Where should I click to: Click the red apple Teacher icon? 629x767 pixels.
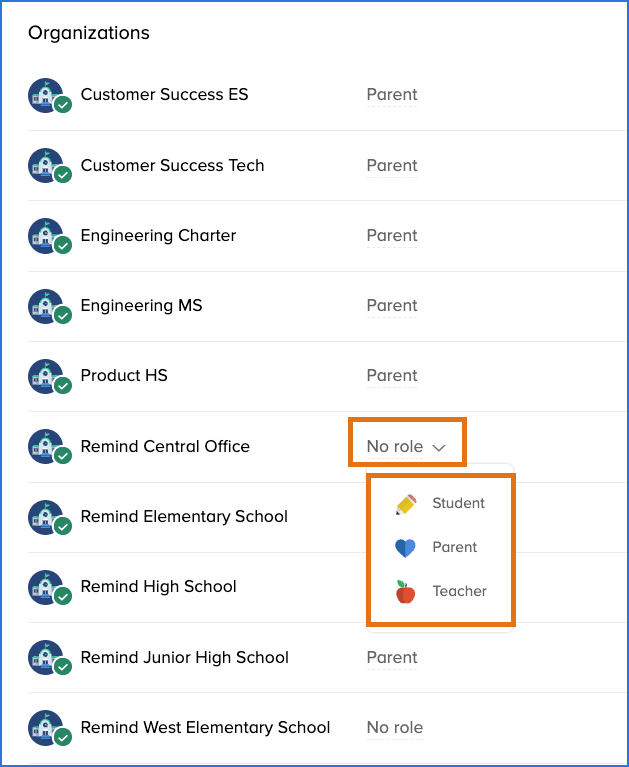[x=405, y=591]
